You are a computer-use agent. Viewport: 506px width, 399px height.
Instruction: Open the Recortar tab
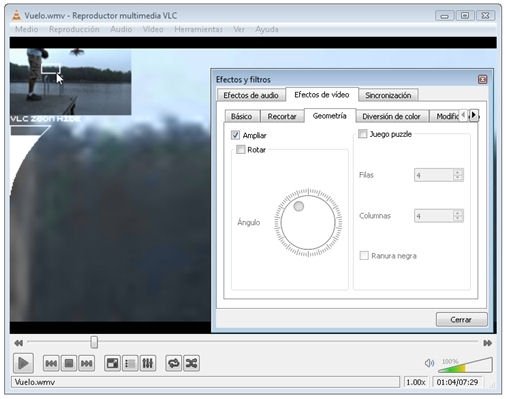pos(282,116)
